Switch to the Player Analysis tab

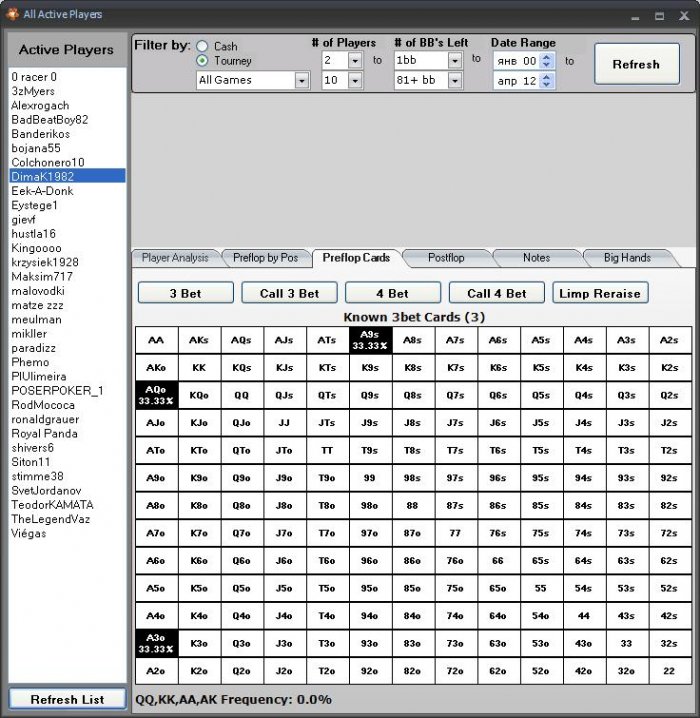coord(175,258)
